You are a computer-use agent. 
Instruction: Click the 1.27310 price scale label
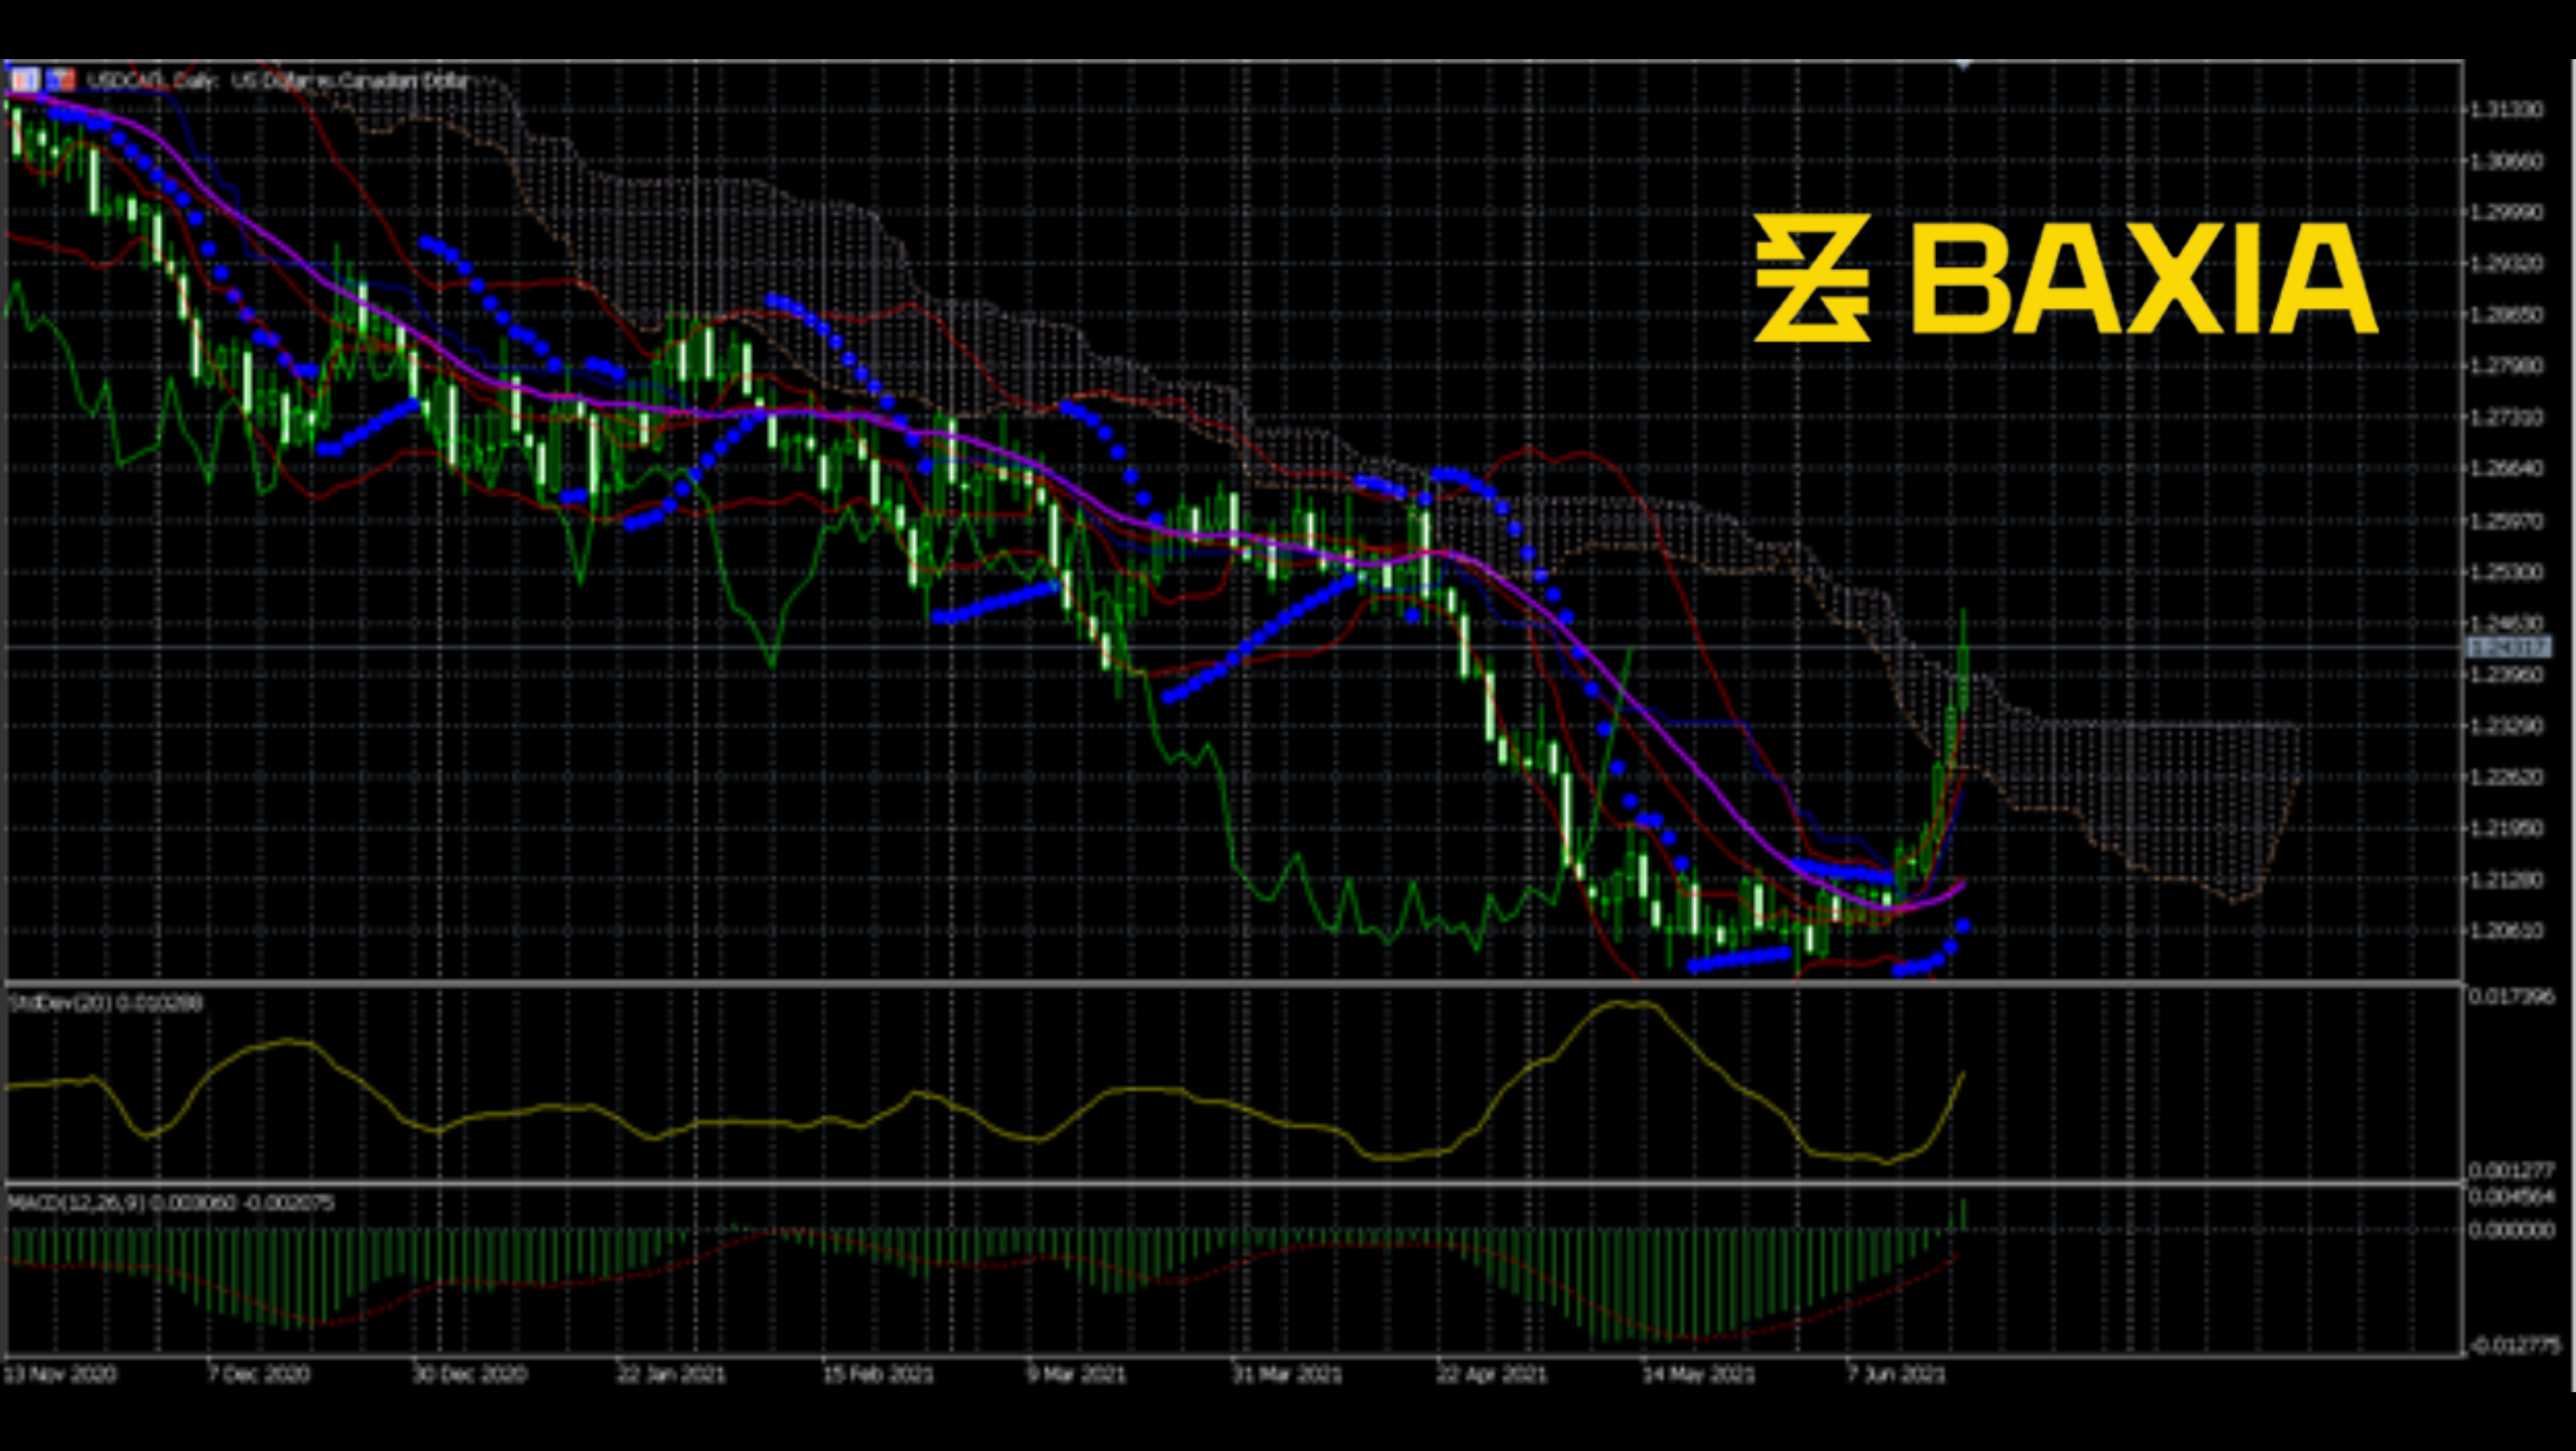[x=2506, y=417]
